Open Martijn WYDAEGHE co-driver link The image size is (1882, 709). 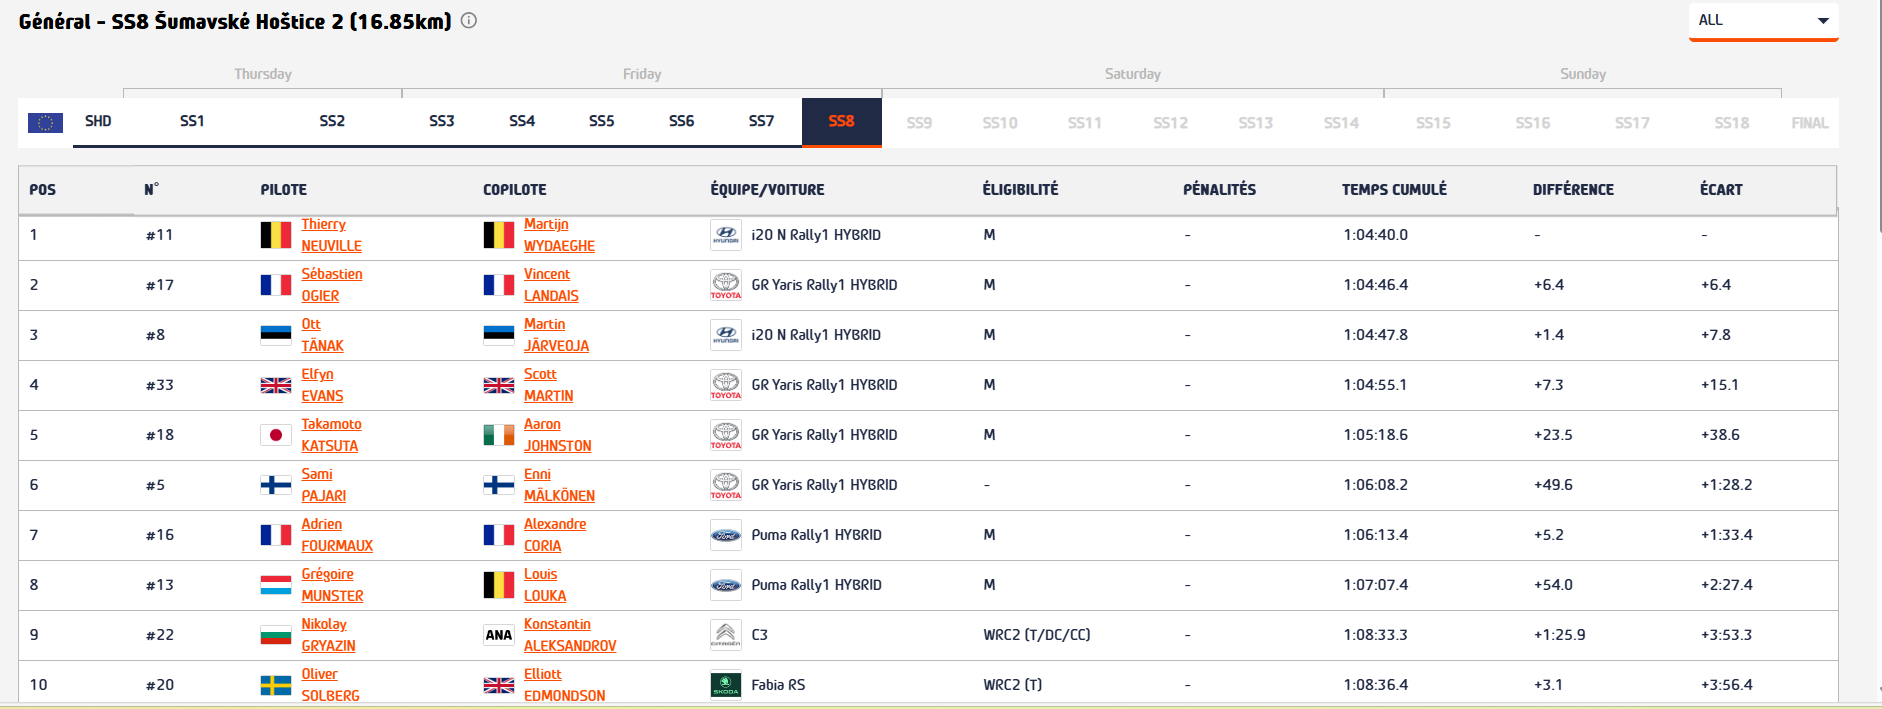559,235
